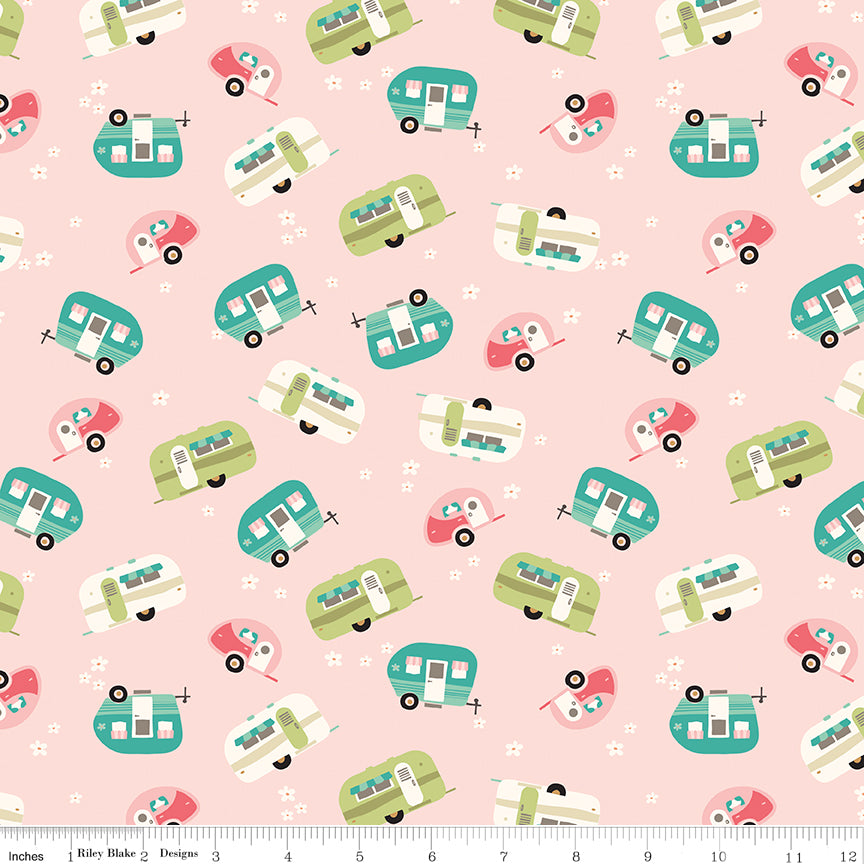
Task: Select the number 11 ruler mark
Action: (794, 855)
